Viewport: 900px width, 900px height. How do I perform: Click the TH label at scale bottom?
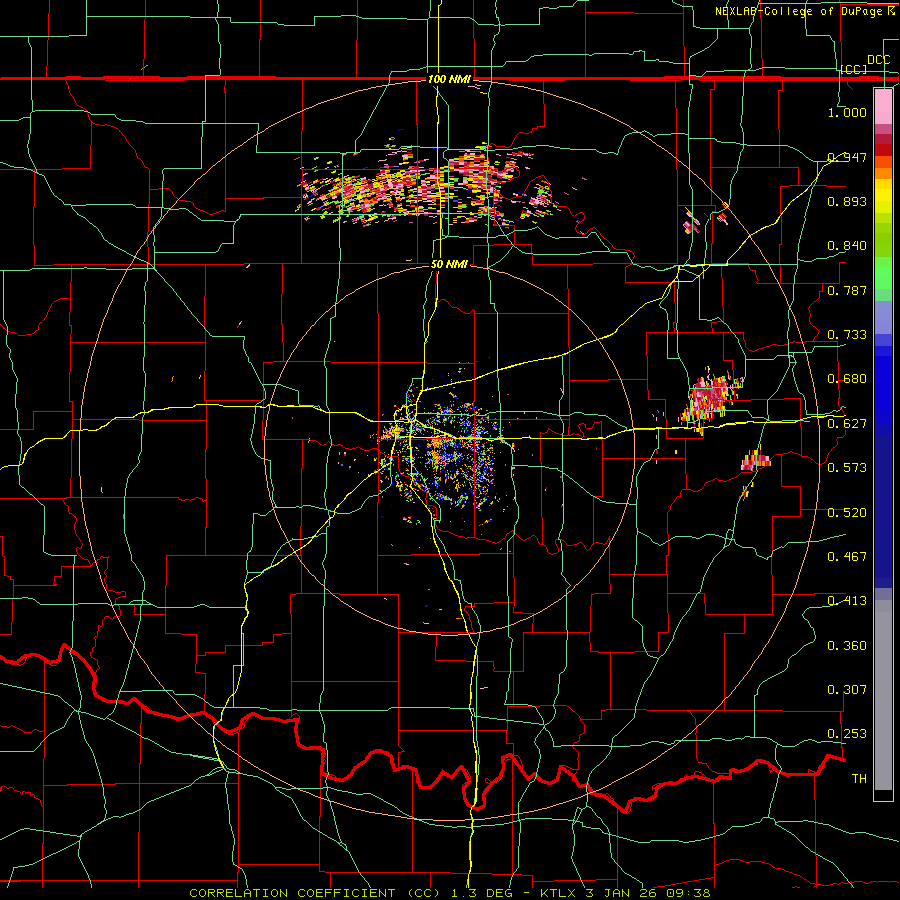click(x=859, y=779)
